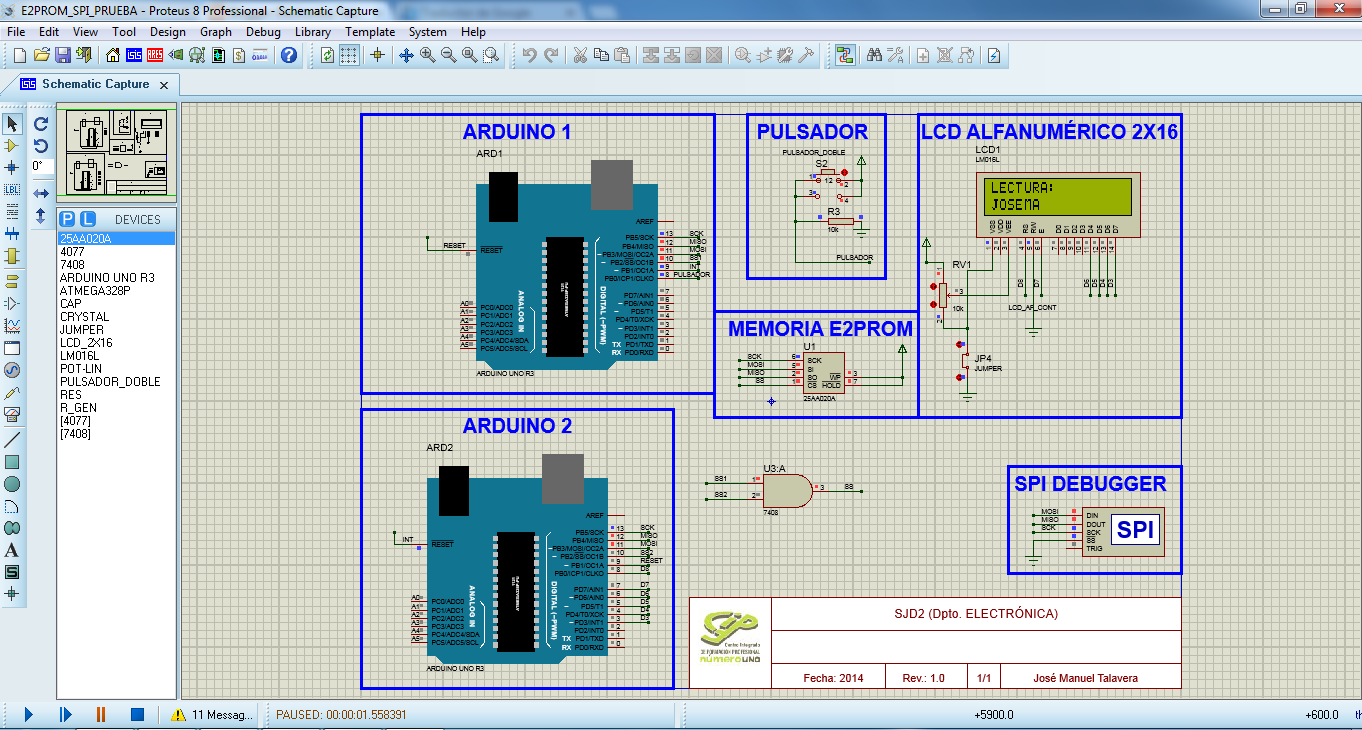Open the property assignment tool
The height and width of the screenshot is (730, 1362).
(x=895, y=55)
